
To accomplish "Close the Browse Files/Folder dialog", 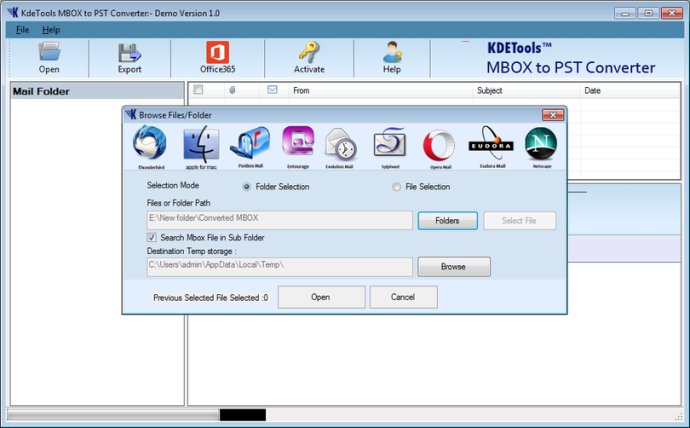I will click(x=553, y=115).
